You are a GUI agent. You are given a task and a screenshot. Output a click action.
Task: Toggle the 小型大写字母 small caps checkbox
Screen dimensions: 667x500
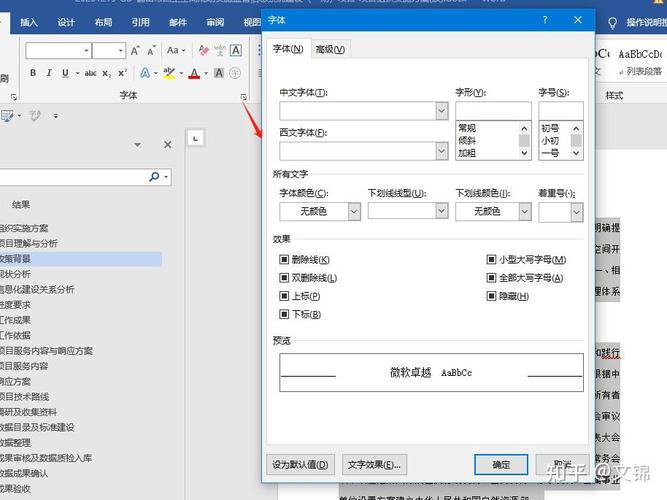491,259
